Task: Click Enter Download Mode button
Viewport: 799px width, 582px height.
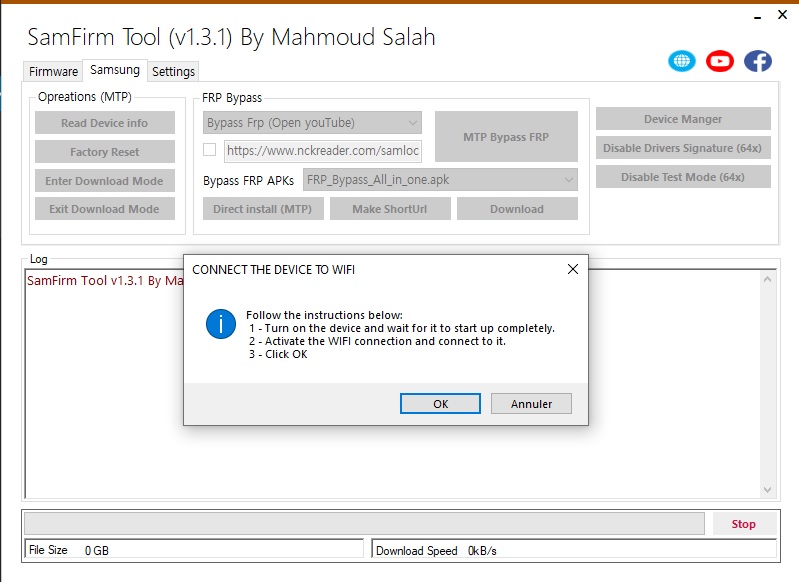Action: [104, 181]
